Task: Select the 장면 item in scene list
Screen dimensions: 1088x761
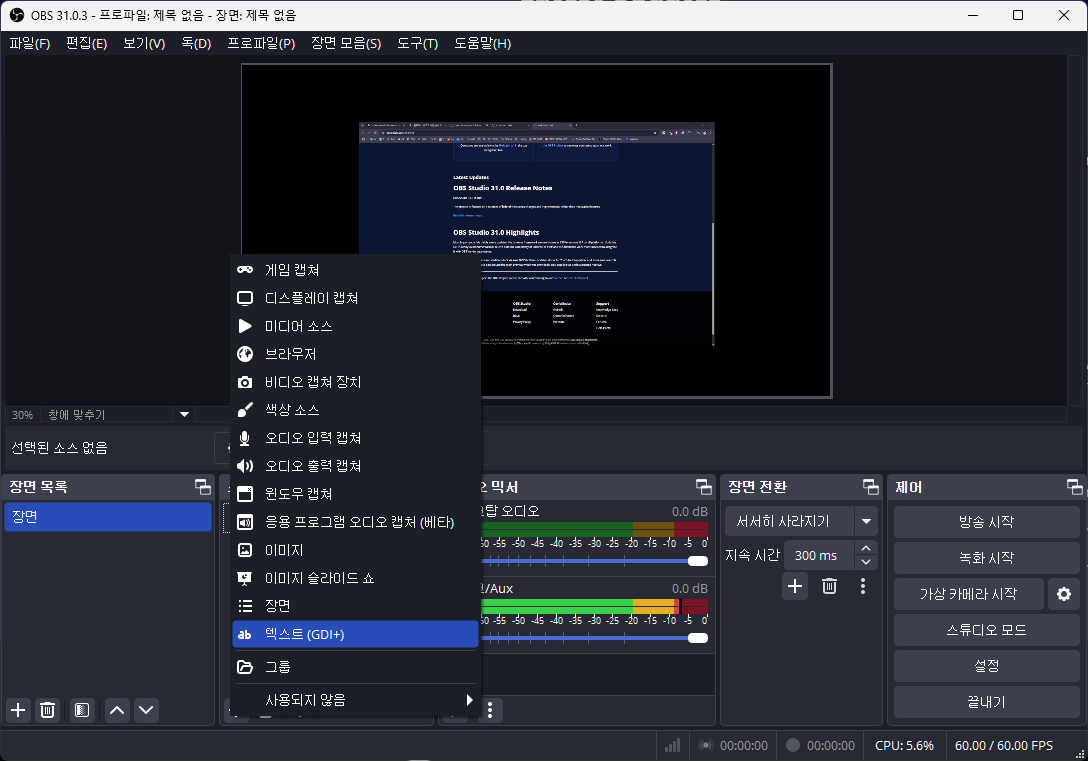Action: click(x=108, y=517)
